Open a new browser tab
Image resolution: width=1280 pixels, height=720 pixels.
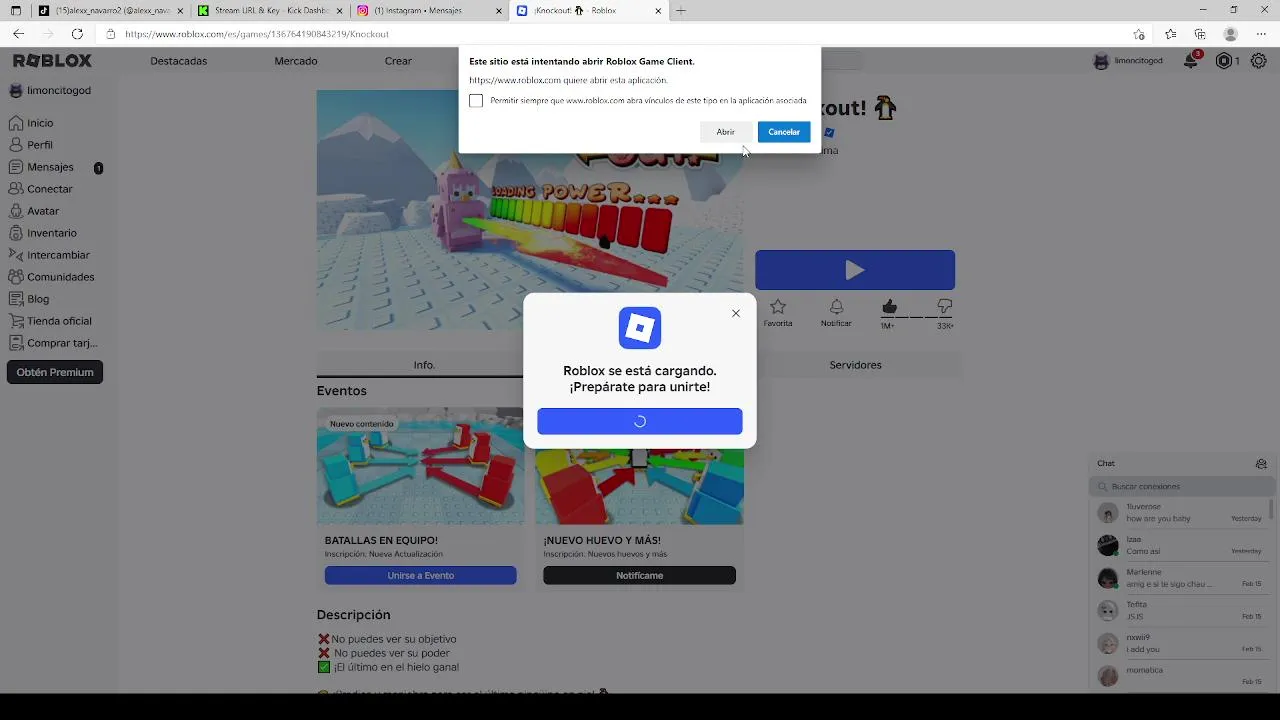coord(681,11)
